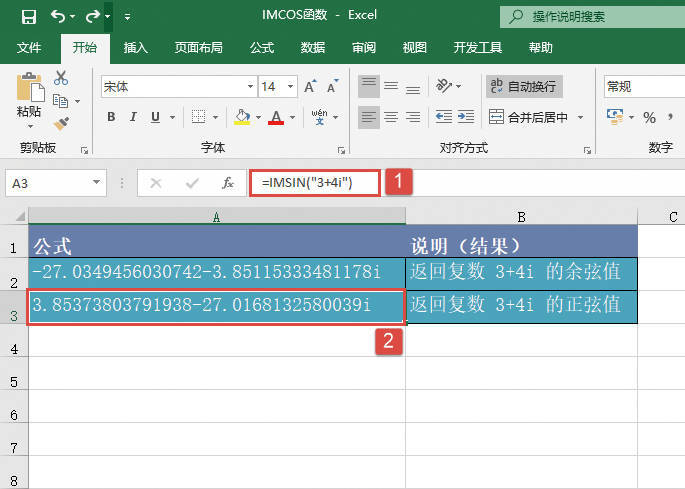
Task: Click the Save icon in title bar
Action: [x=28, y=16]
